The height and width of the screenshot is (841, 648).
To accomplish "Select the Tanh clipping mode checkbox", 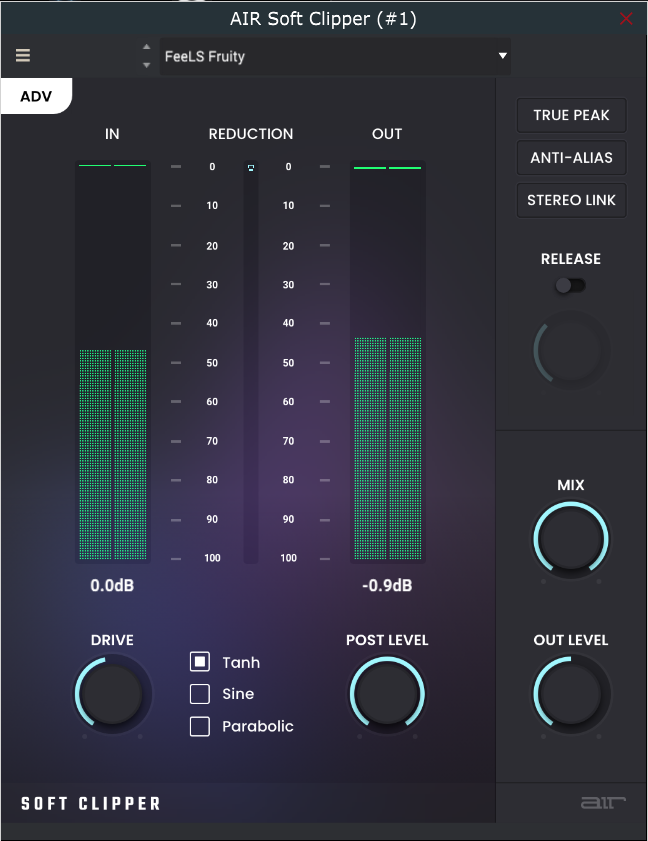I will pyautogui.click(x=200, y=662).
